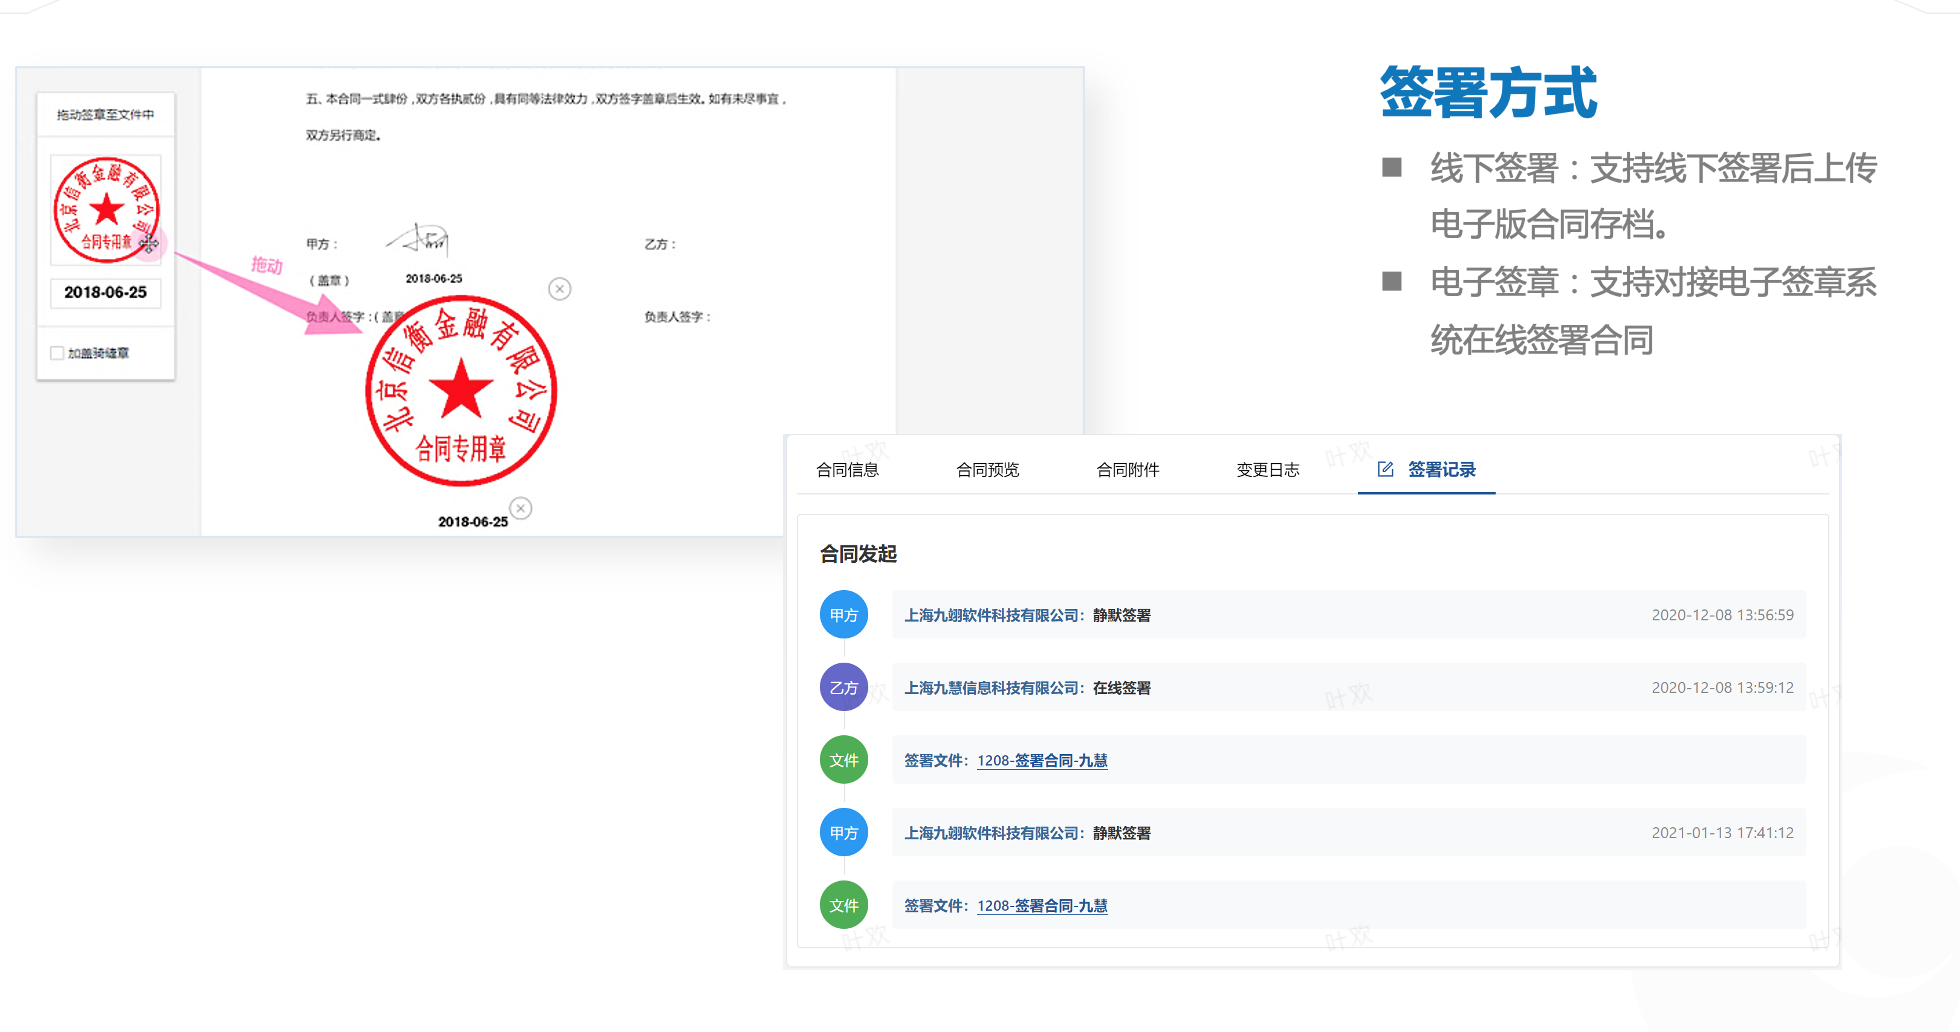The image size is (1960, 1032).
Task: Click the 负责人签字： label under 乙方
Action: pyautogui.click(x=677, y=317)
